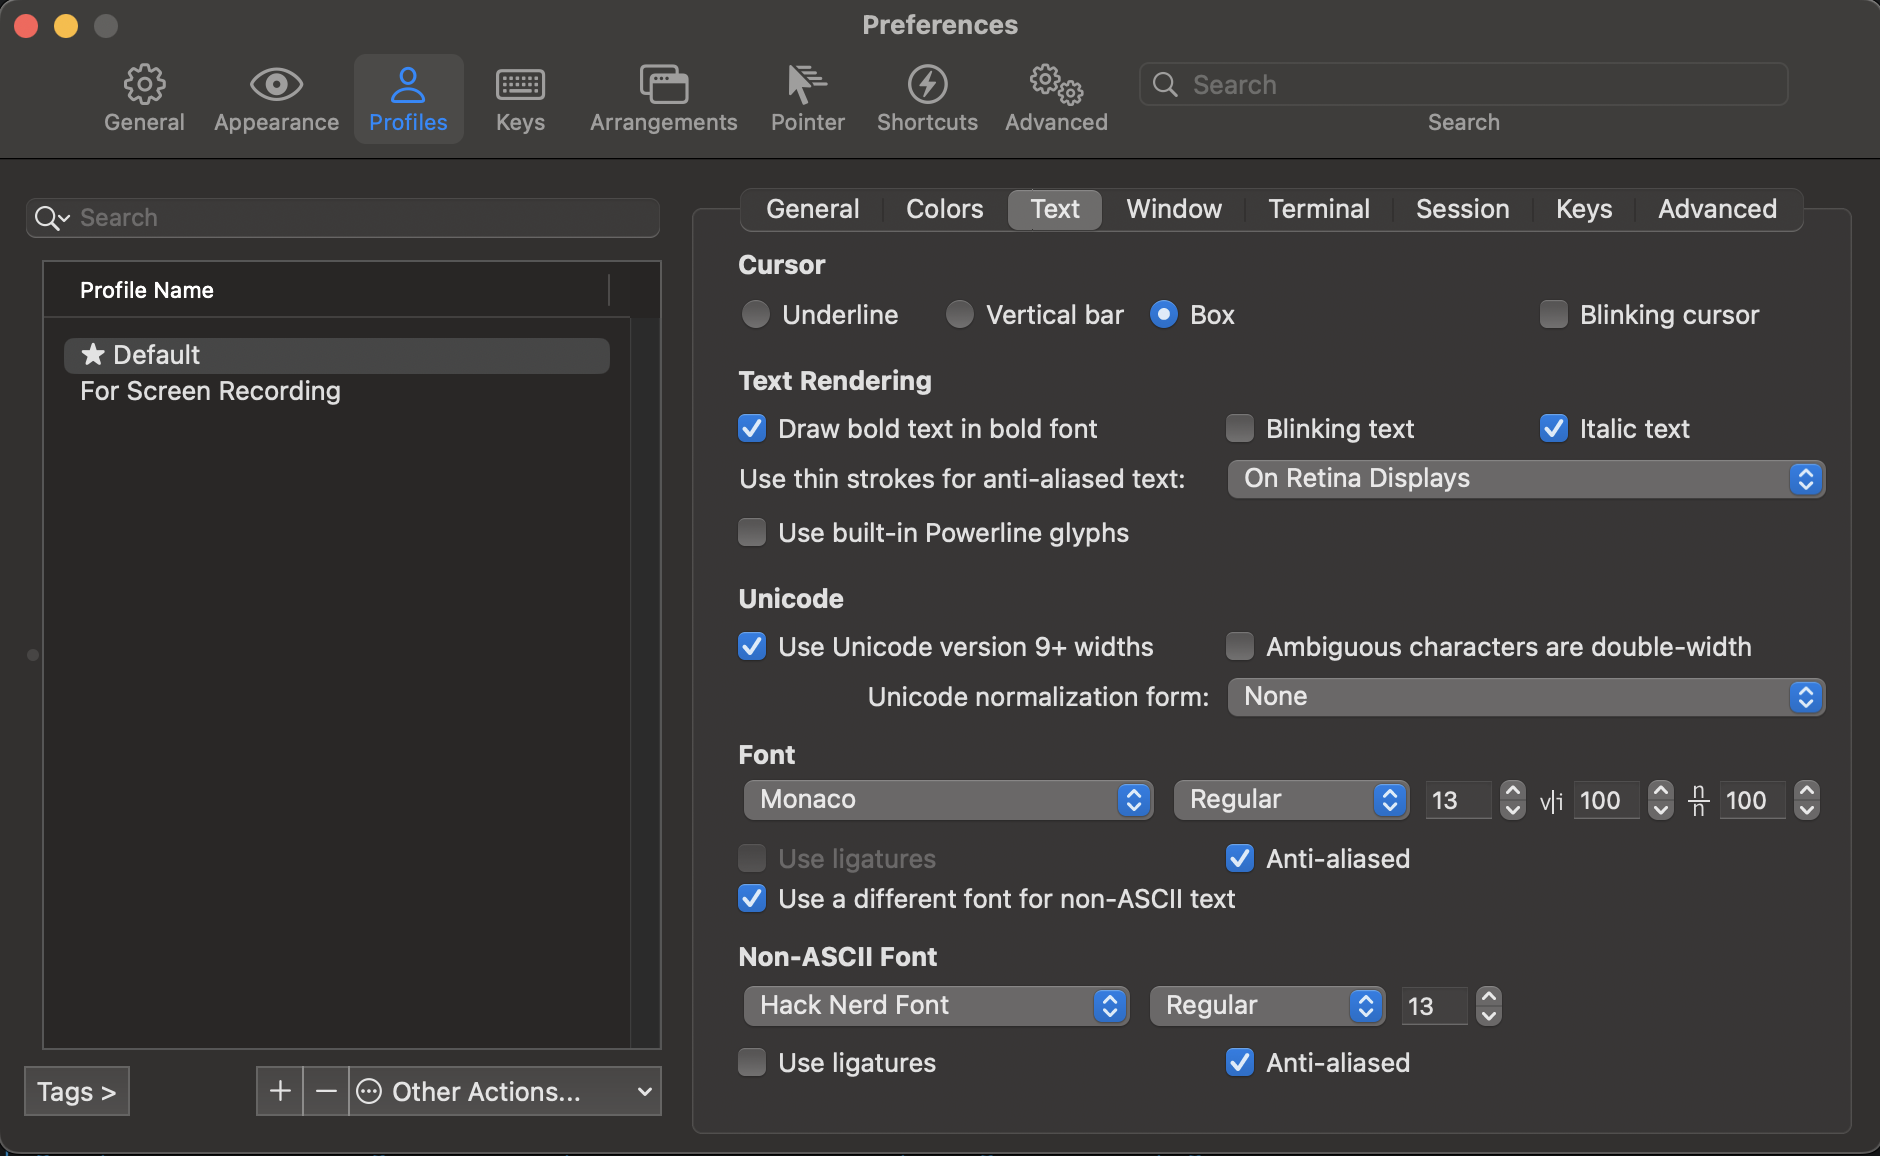
Task: Toggle Use a different font for non-ASCII text
Action: click(752, 898)
